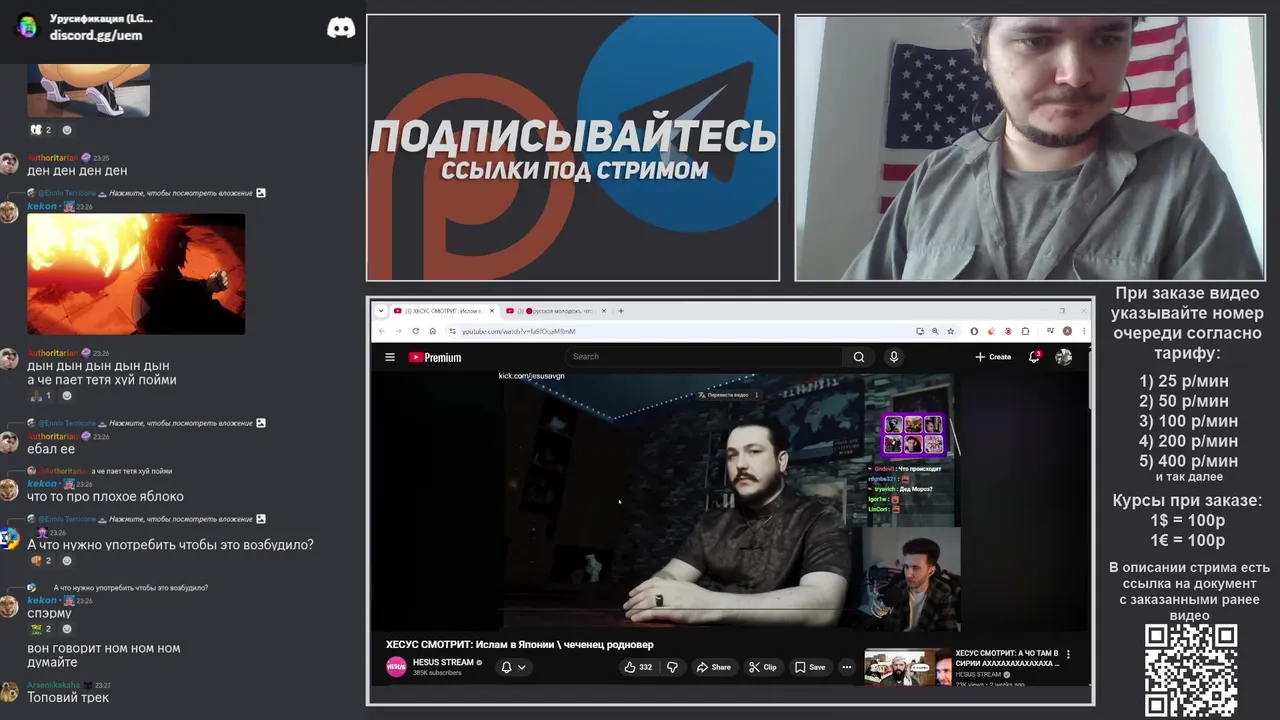This screenshot has height=720, width=1280.
Task: Go to YouTube Premium home logo
Action: pos(435,357)
